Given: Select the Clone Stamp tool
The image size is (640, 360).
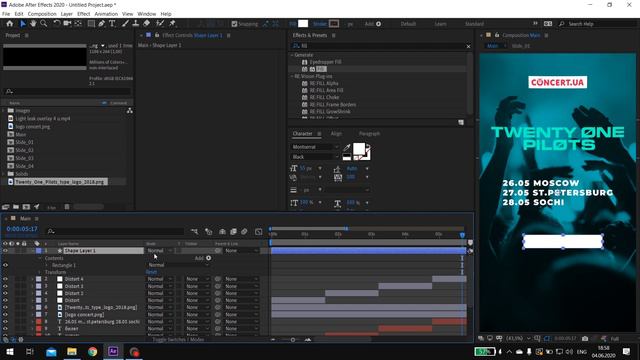Looking at the screenshot, I should (x=136, y=24).
